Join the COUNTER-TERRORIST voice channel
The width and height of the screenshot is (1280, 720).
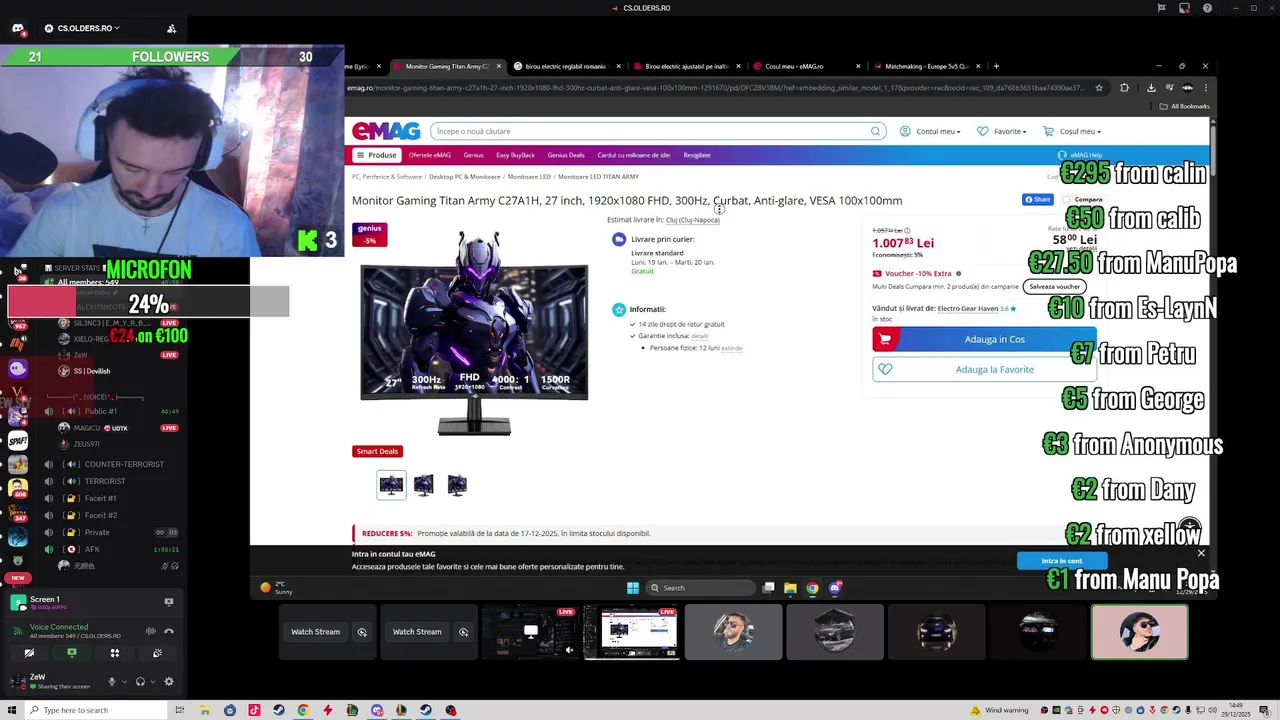click(124, 464)
